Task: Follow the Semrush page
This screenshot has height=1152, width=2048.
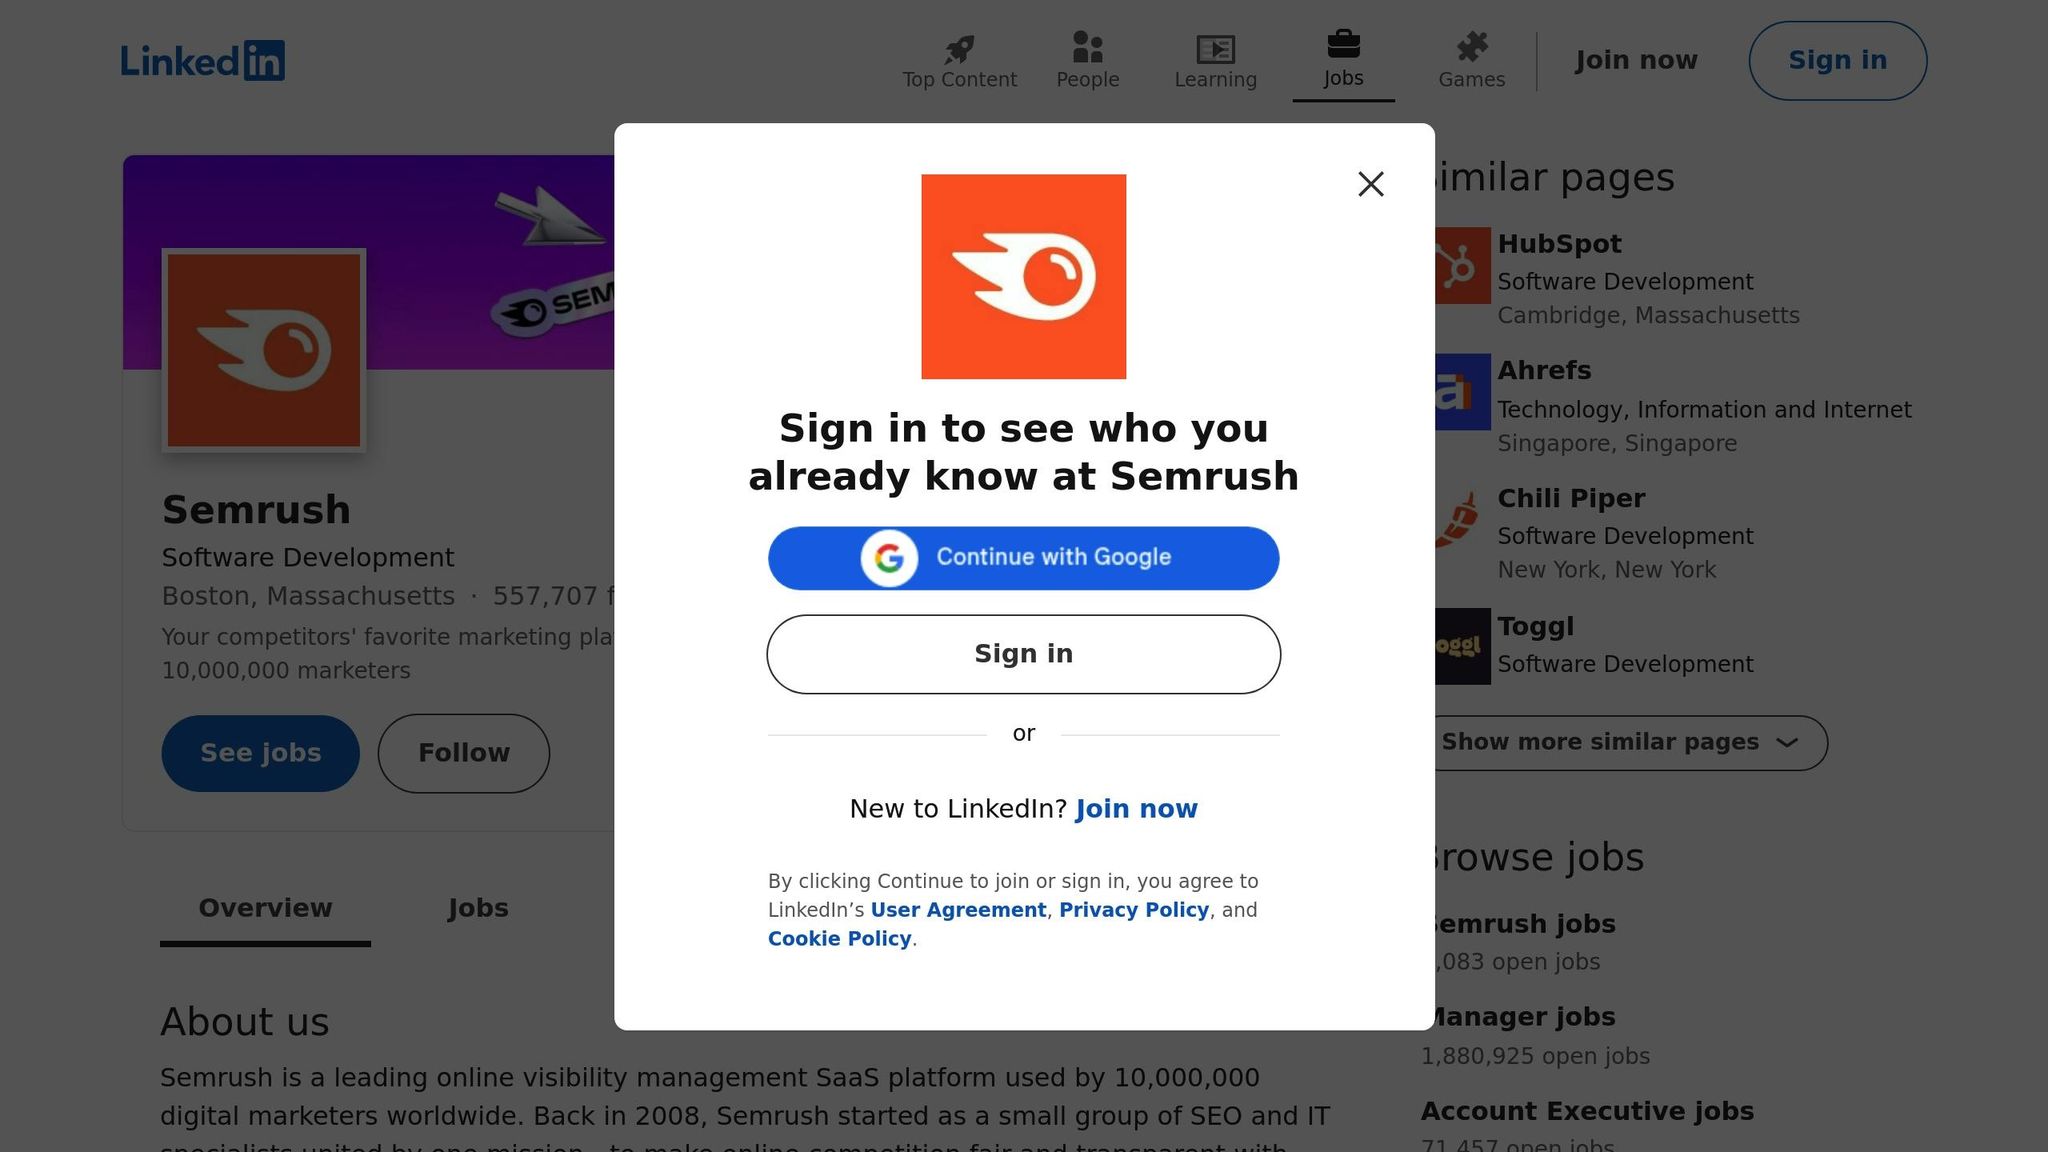Action: click(464, 753)
